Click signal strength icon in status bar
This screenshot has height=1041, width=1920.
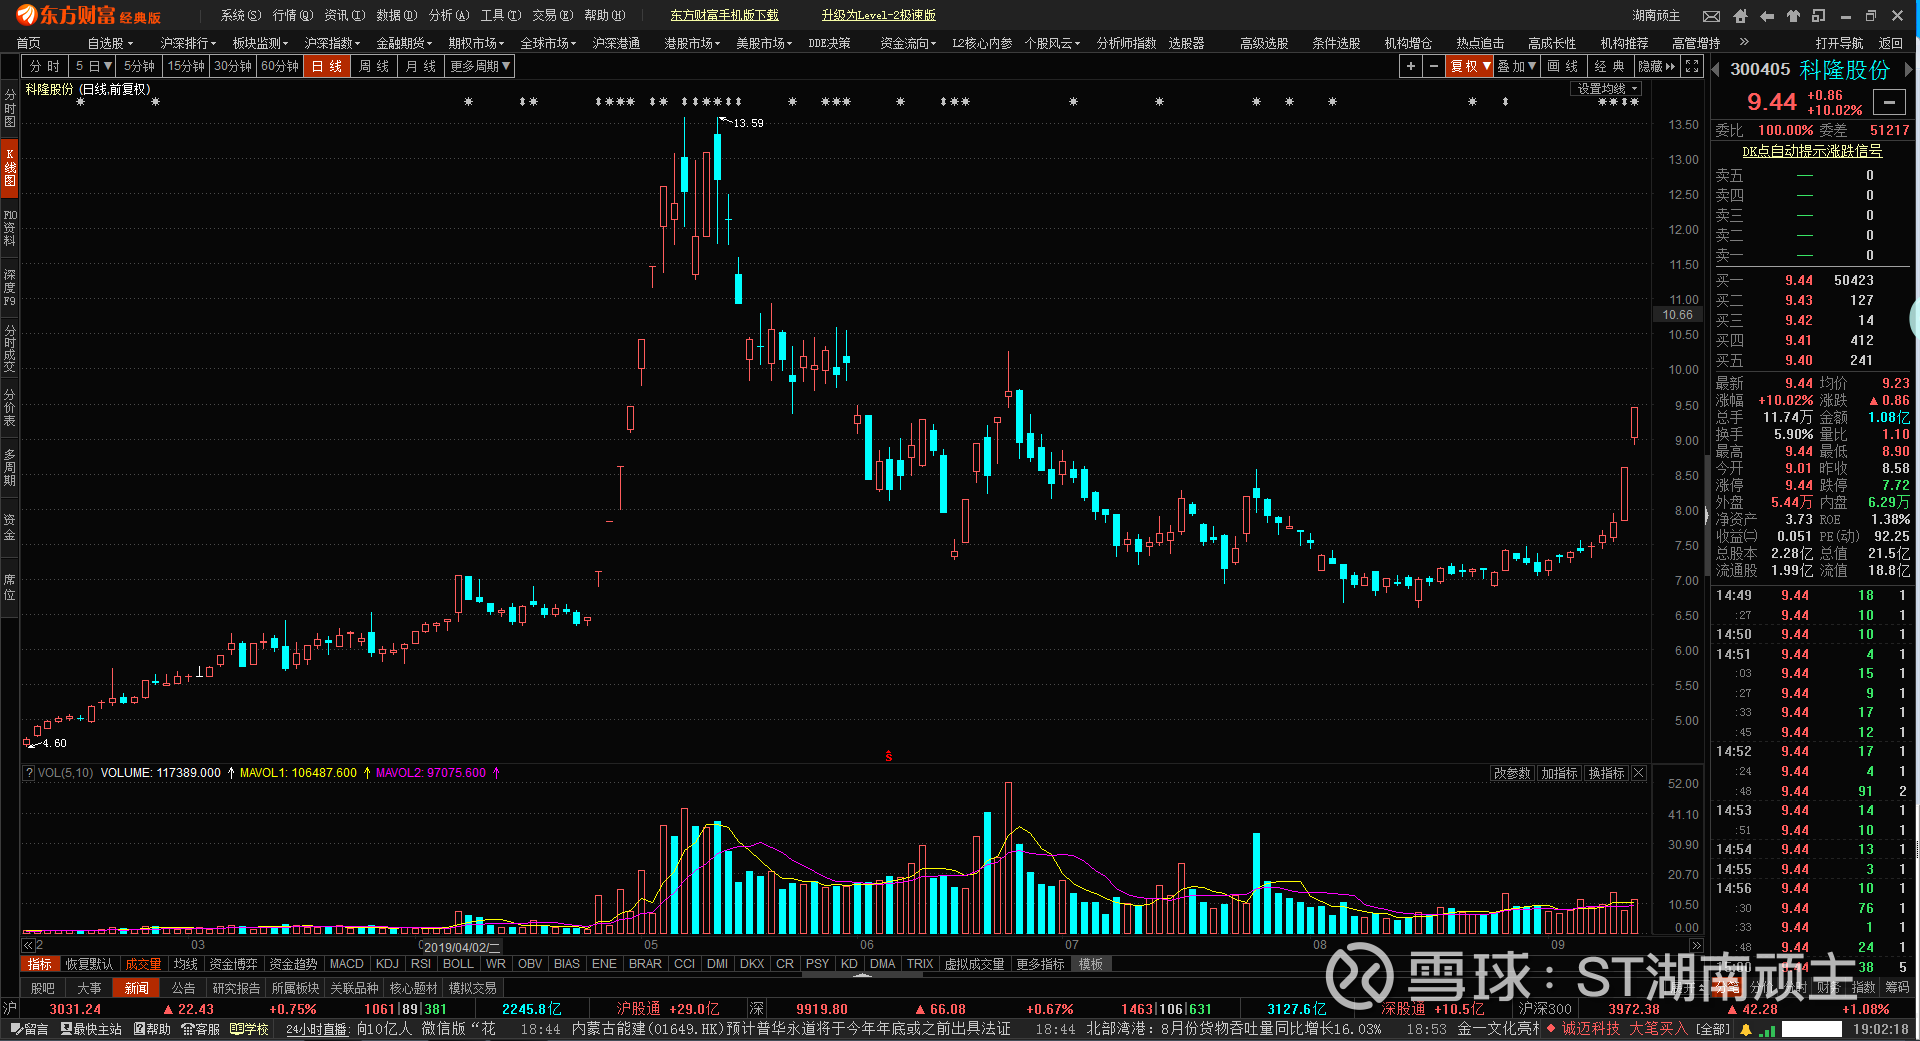point(1767,1029)
